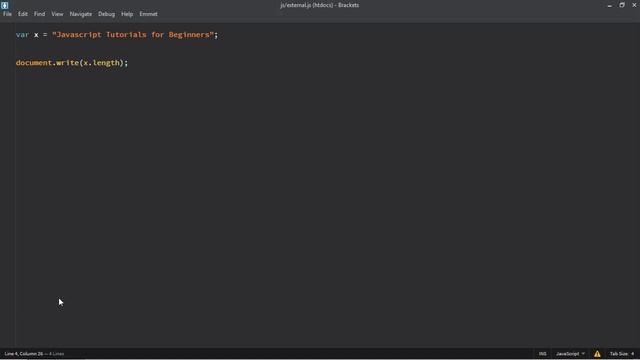This screenshot has height=360, width=640.
Task: Click the var keyword in the code
Action: point(22,35)
